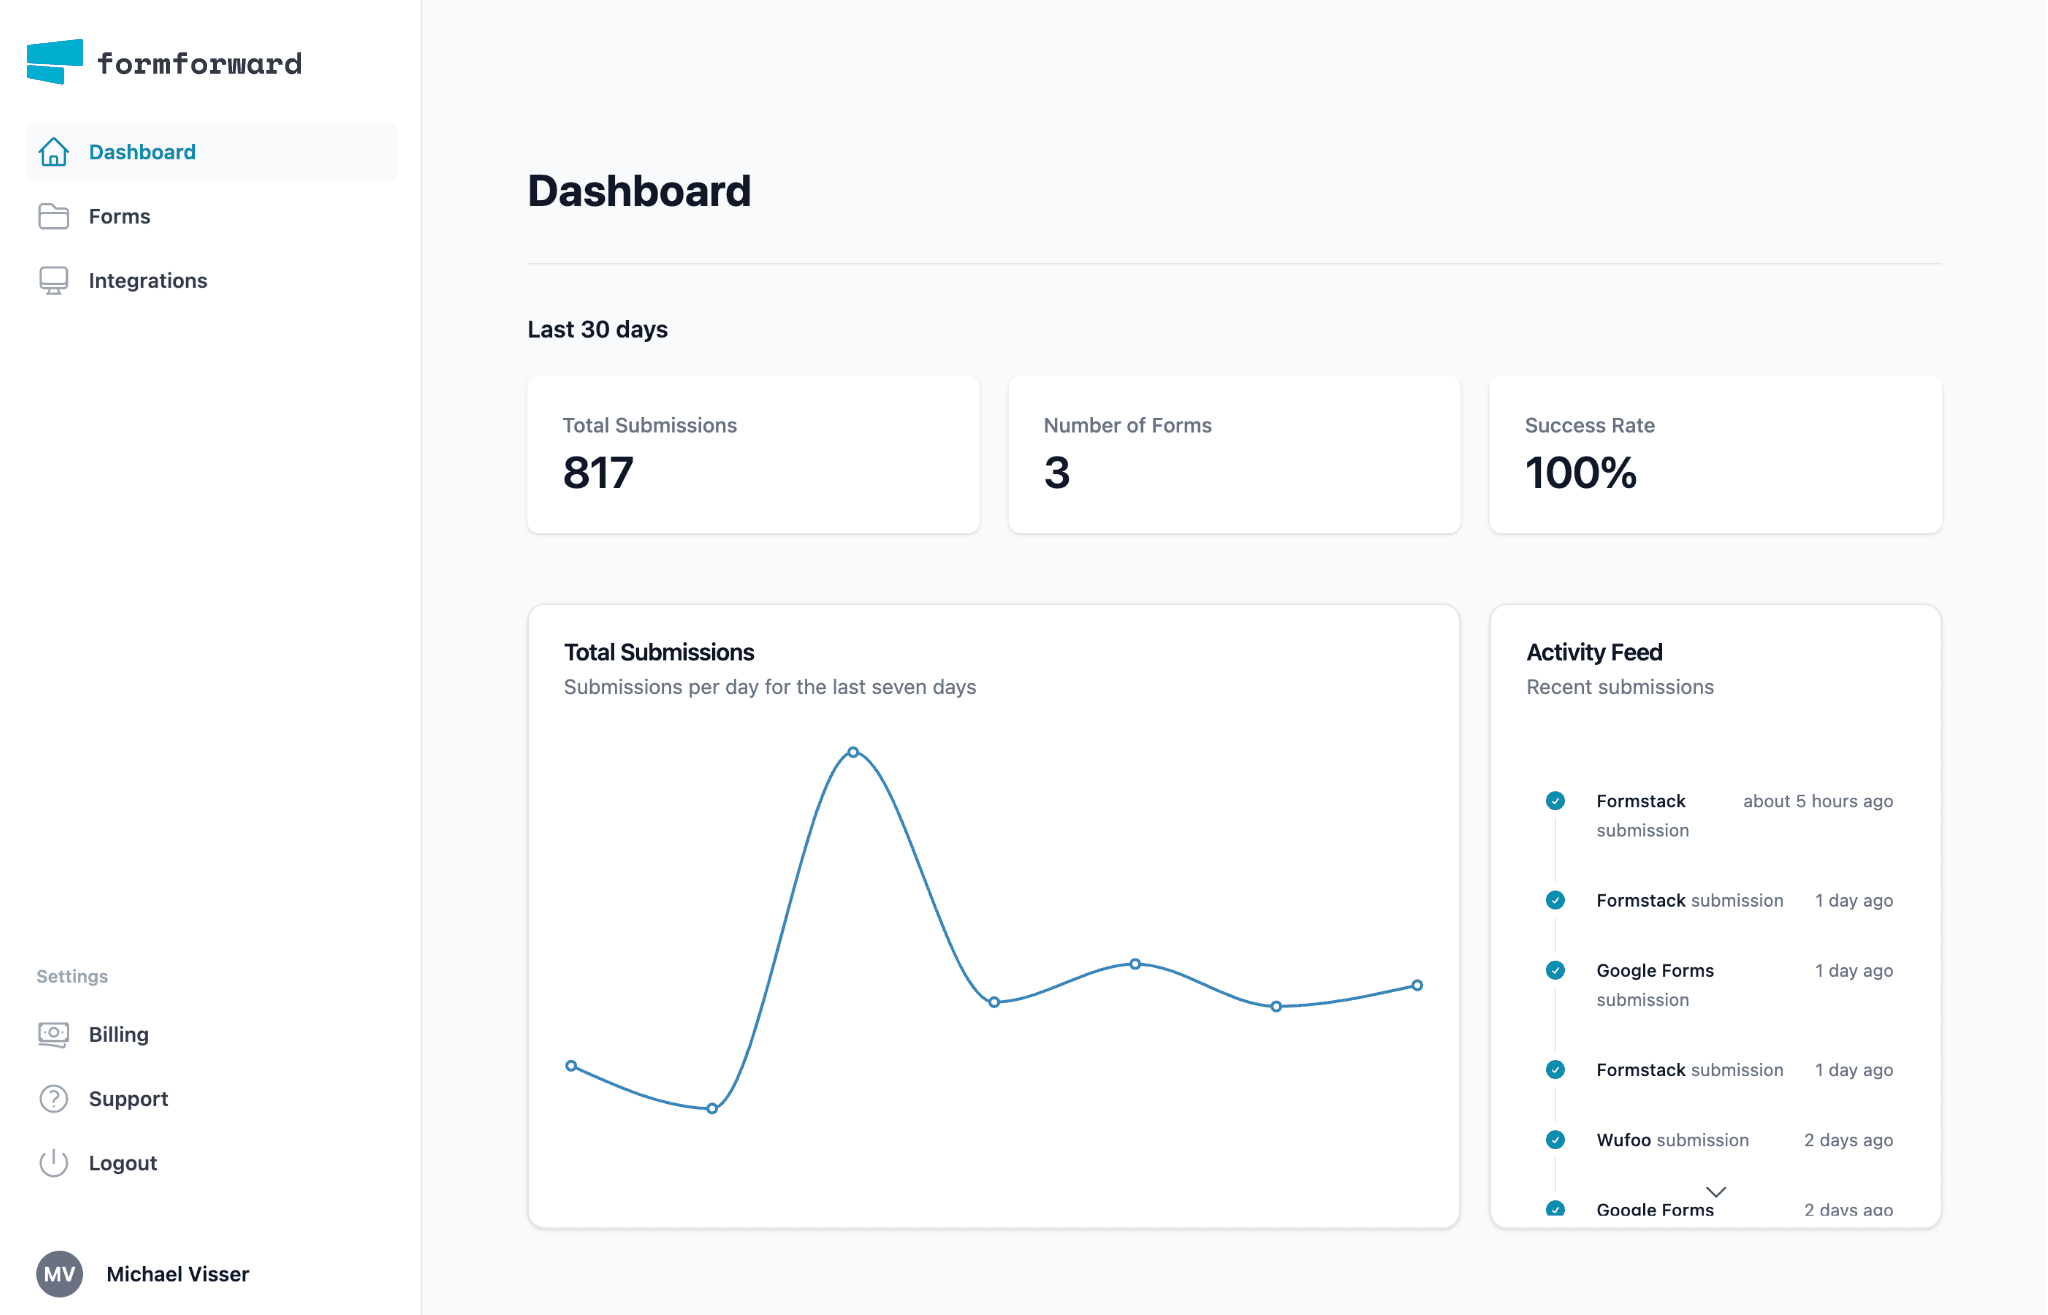Click the first data point on the chart
This screenshot has width=2048, height=1315.
(x=571, y=1066)
